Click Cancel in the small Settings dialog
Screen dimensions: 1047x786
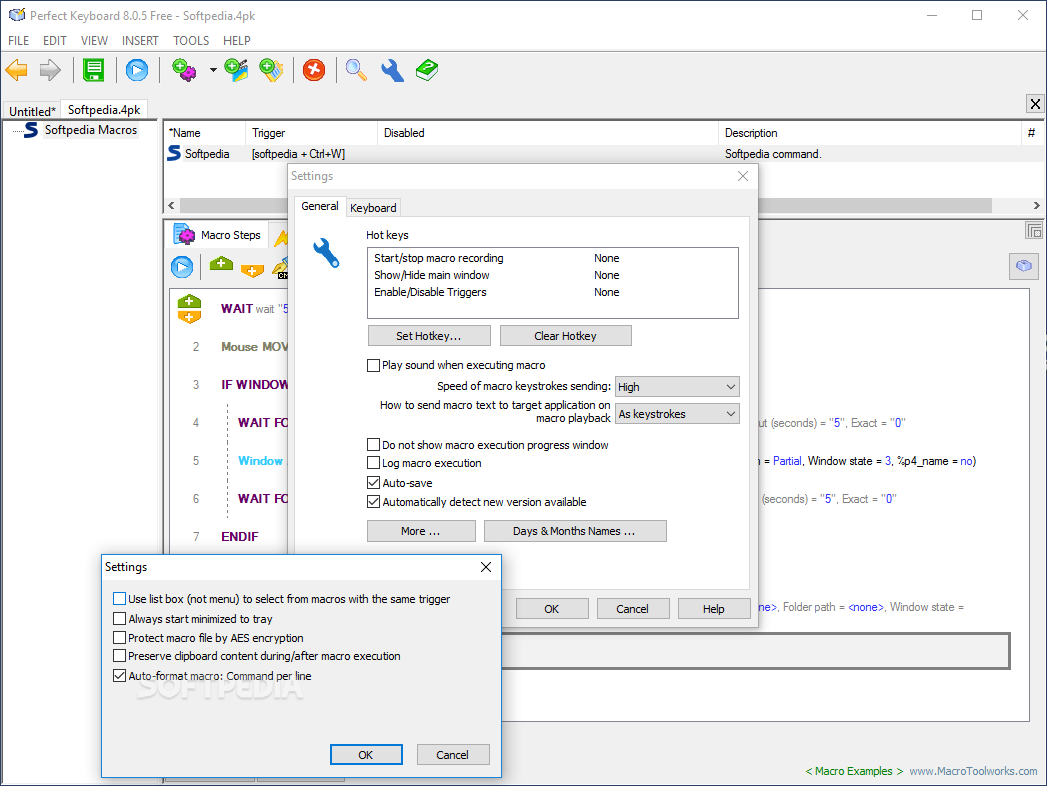point(453,755)
